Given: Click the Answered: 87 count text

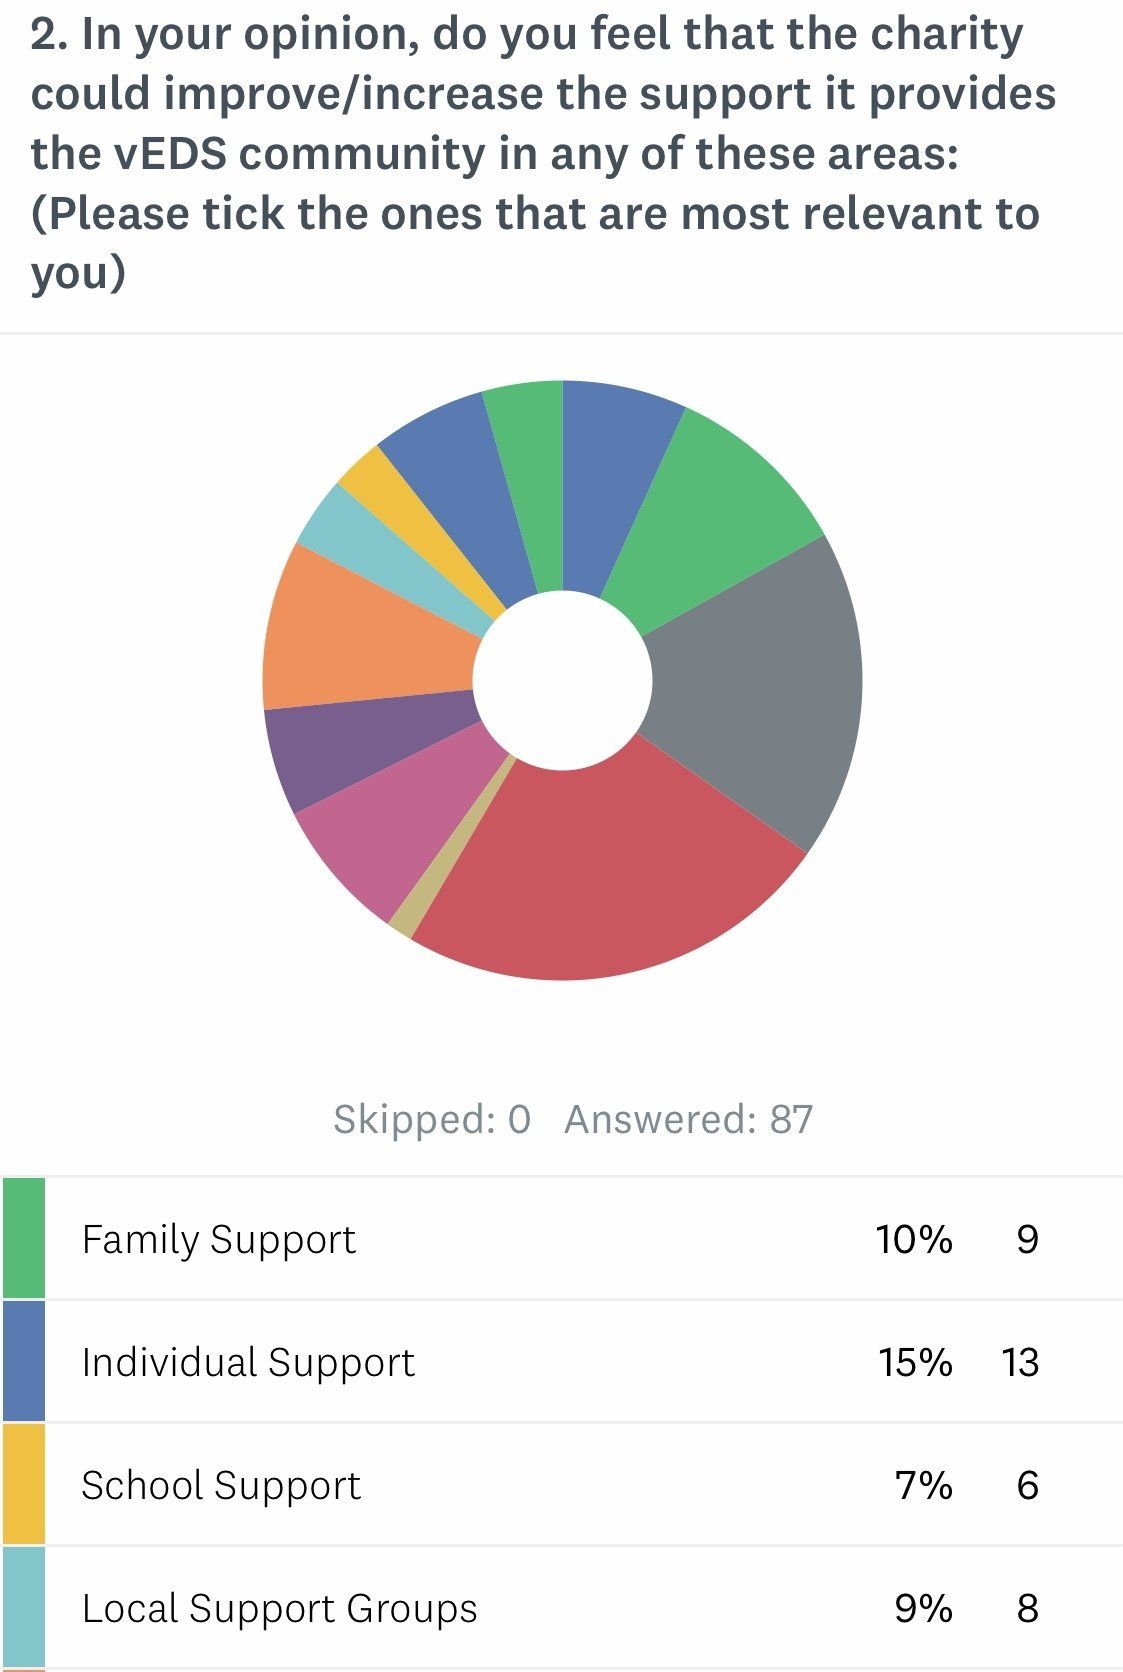Looking at the screenshot, I should [x=688, y=1119].
